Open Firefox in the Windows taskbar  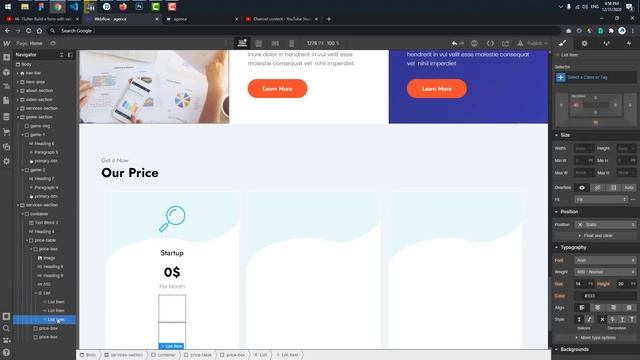123,7
